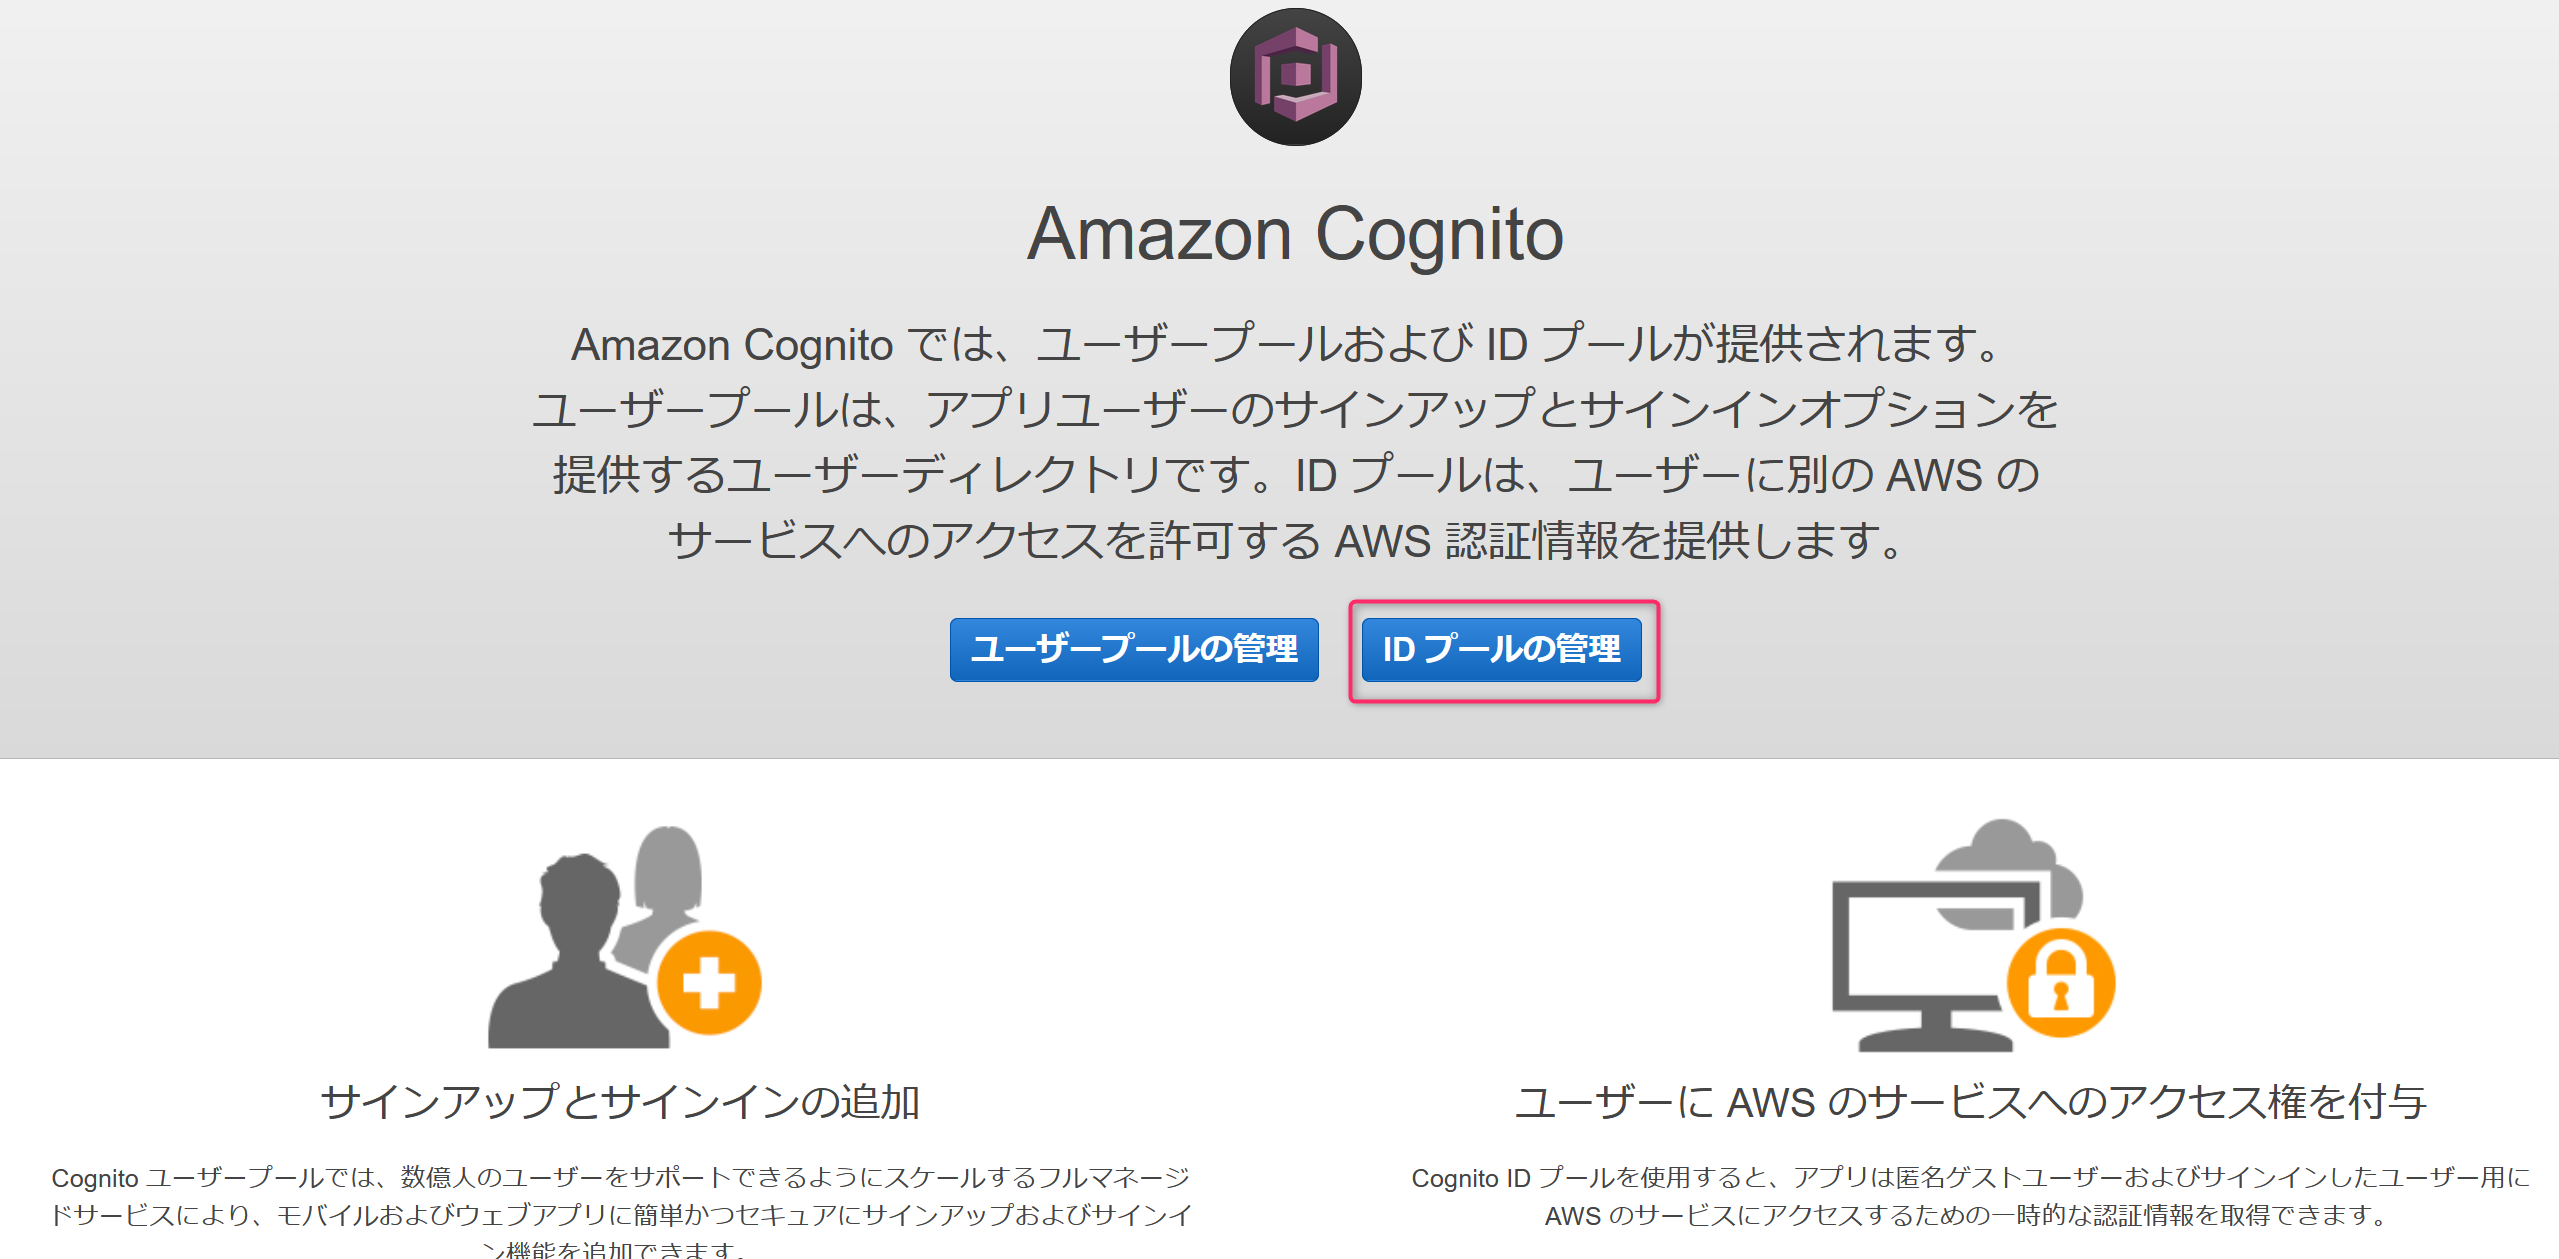Open ID プールの管理 (Manage Identity Pools)
The height and width of the screenshot is (1259, 2559).
coord(1499,651)
